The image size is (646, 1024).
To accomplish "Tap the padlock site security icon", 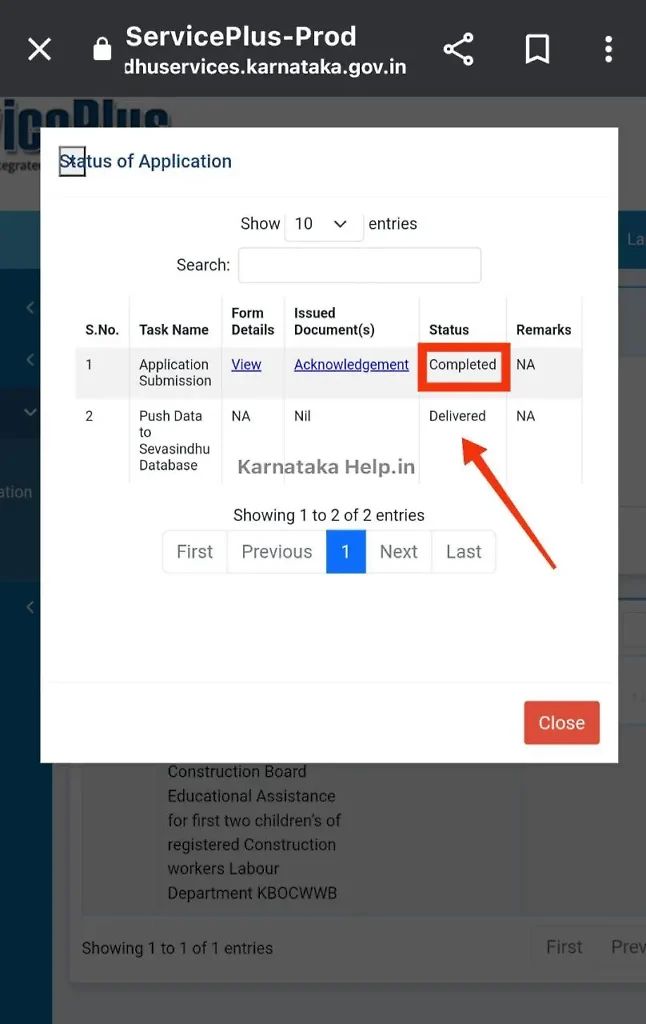I will click(x=102, y=48).
